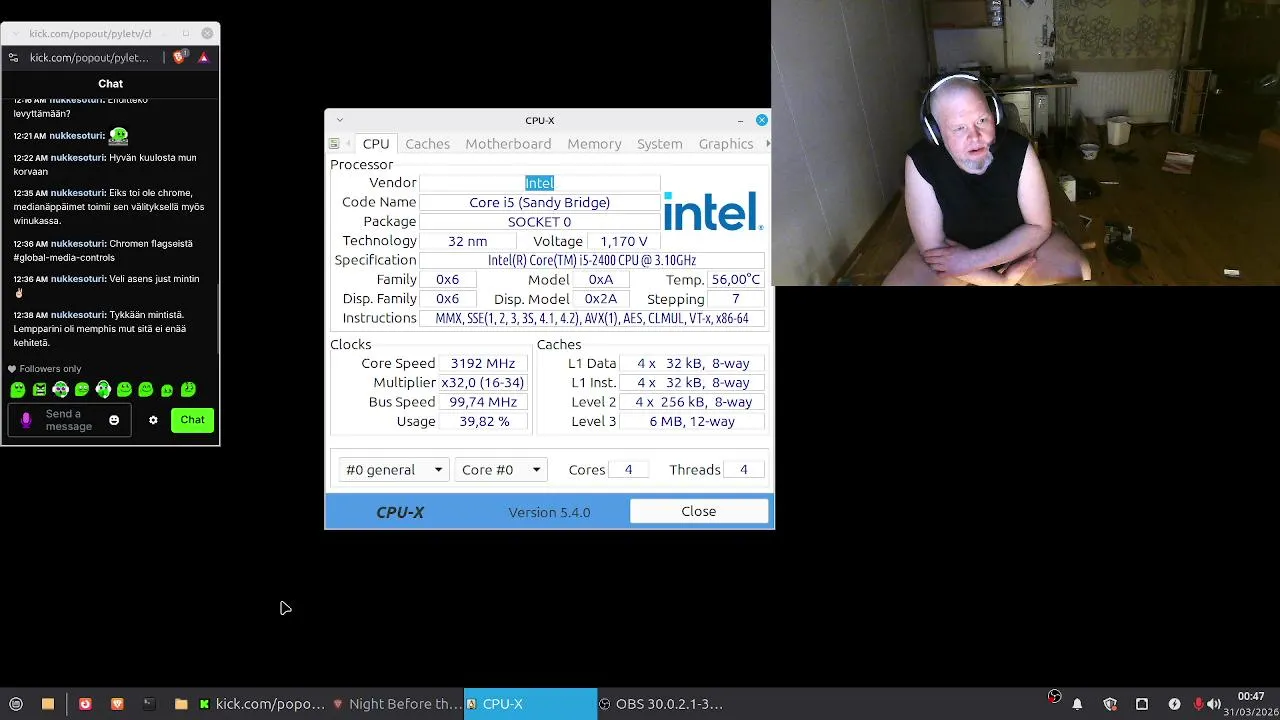Open the tab list icon left of CPU tab
This screenshot has height=720, width=1280.
click(334, 144)
